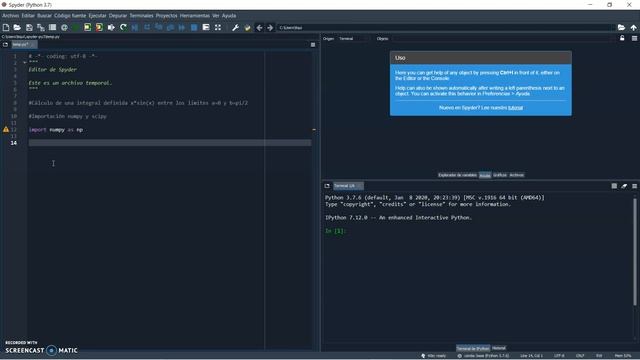The image size is (640, 360).
Task: Click the symbol finder @ icon
Action: tap(64, 27)
